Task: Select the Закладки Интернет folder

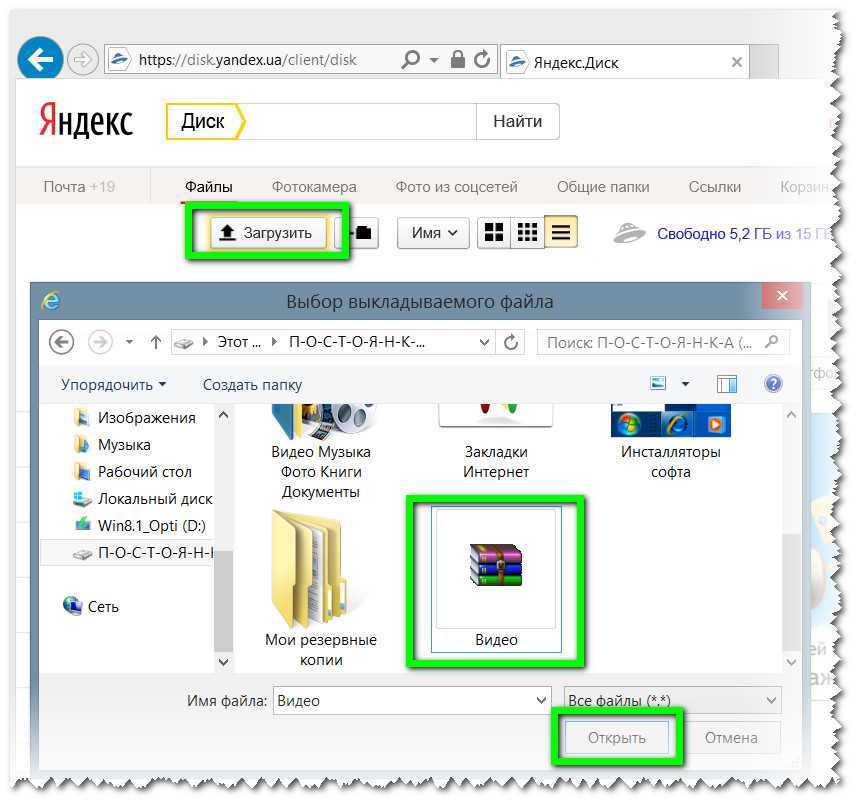Action: (x=496, y=443)
